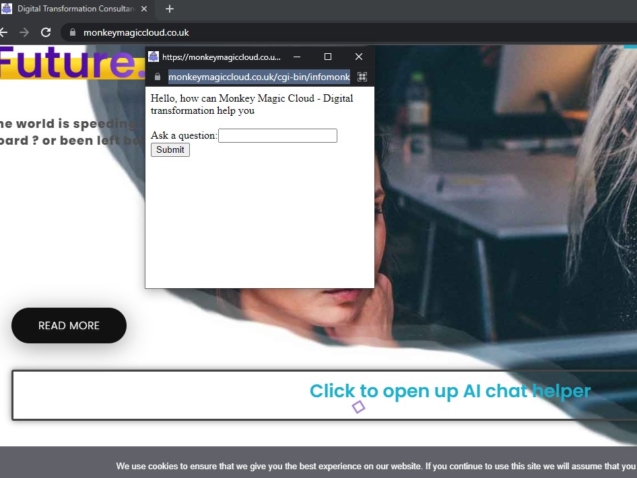
Task: Focus the Ask a question text field
Action: [277, 136]
